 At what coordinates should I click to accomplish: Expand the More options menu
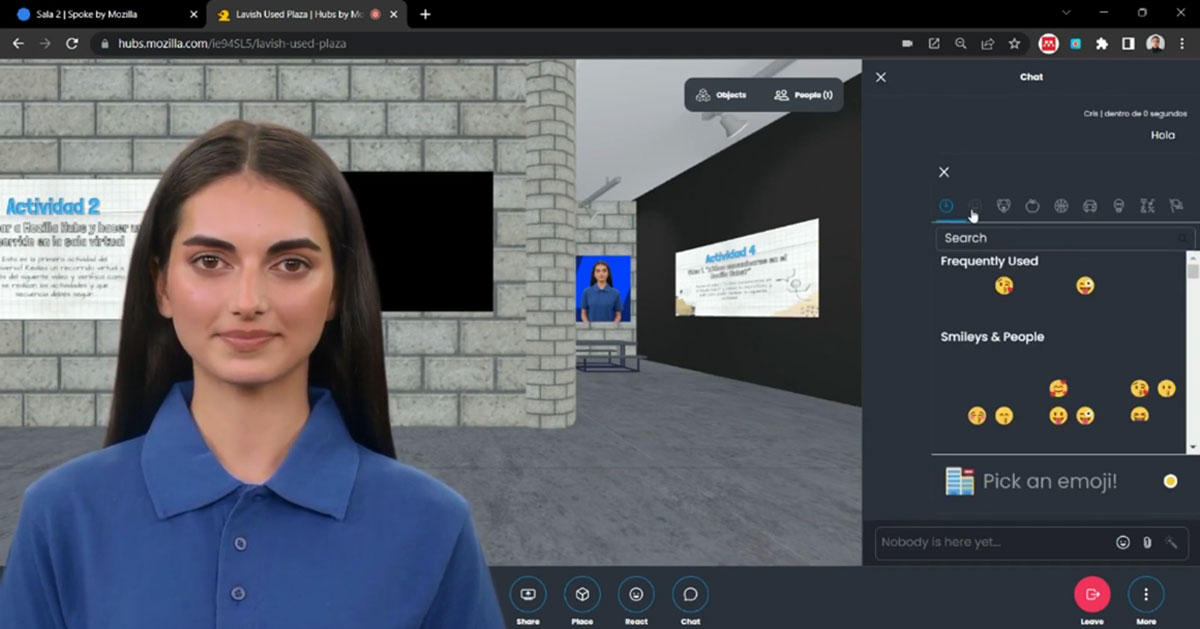[1146, 594]
